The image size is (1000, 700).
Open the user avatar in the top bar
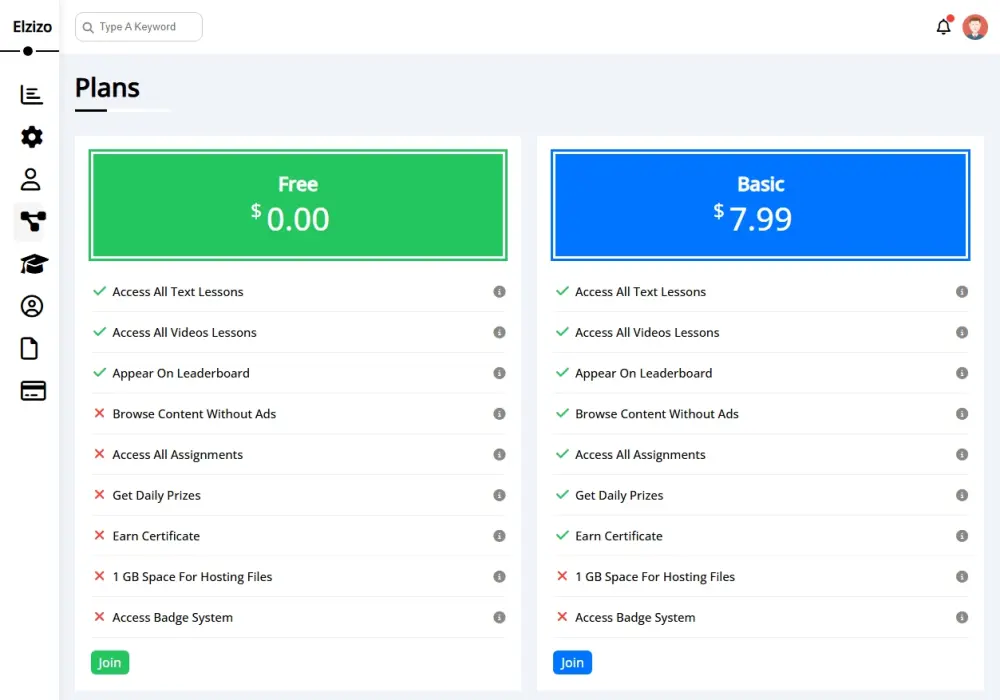974,27
